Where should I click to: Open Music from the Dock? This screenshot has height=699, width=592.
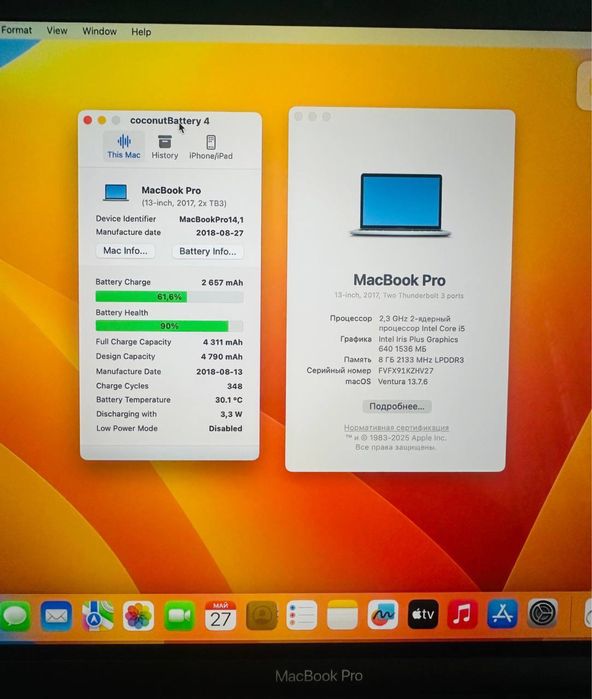462,614
